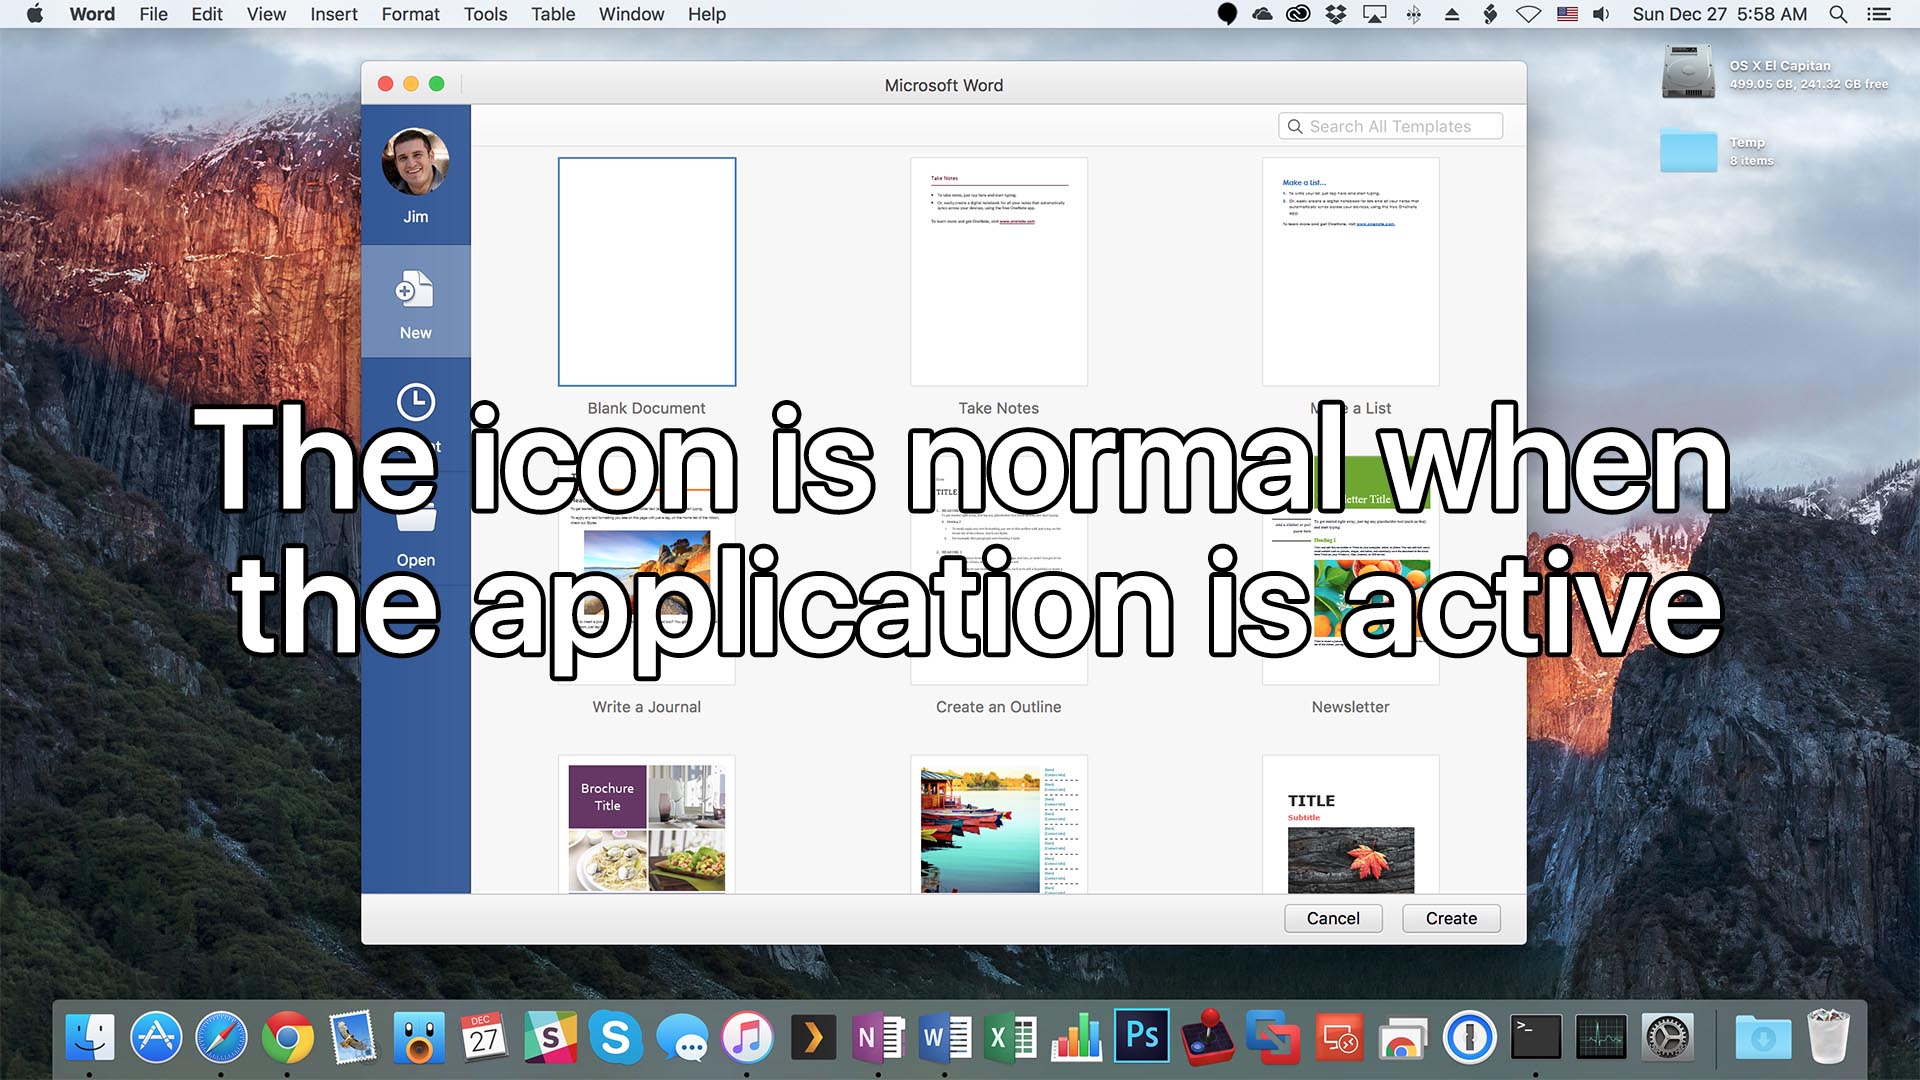Open Messages from the Dock
This screenshot has width=1920, height=1080.
click(x=681, y=1040)
